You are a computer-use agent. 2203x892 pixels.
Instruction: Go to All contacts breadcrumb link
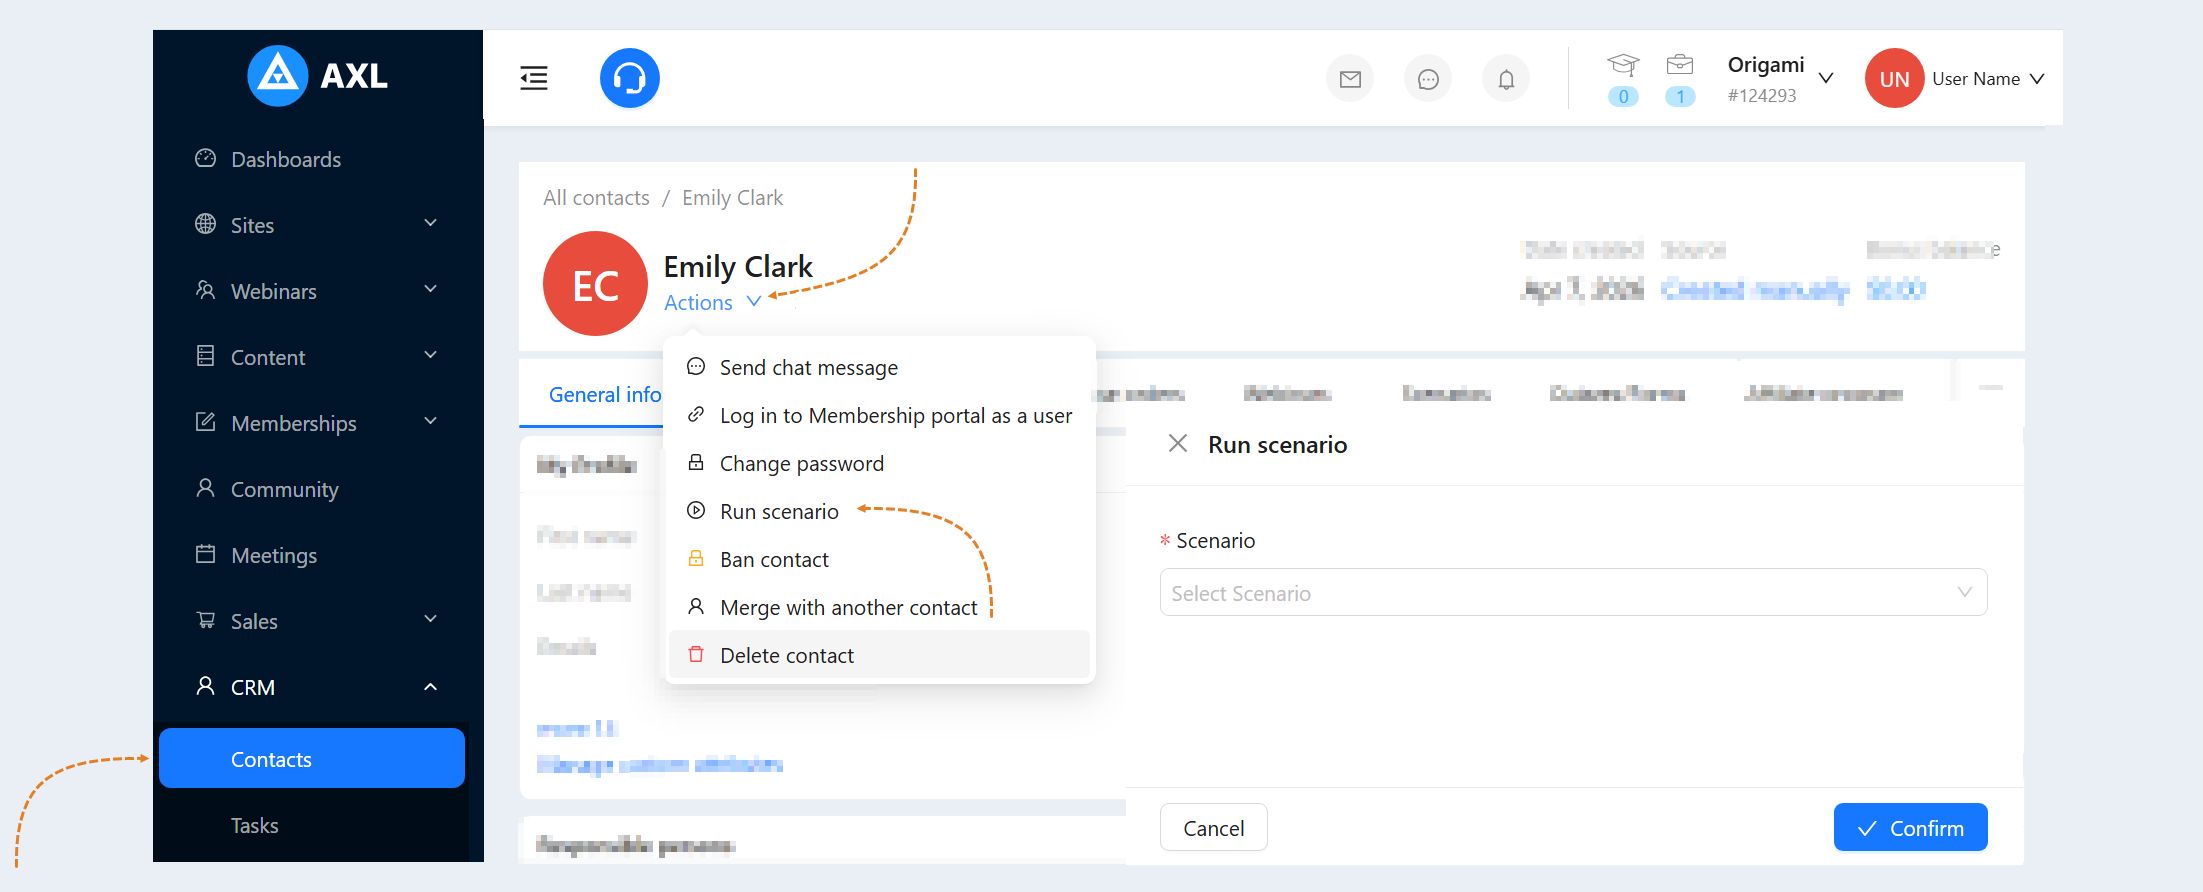click(596, 198)
